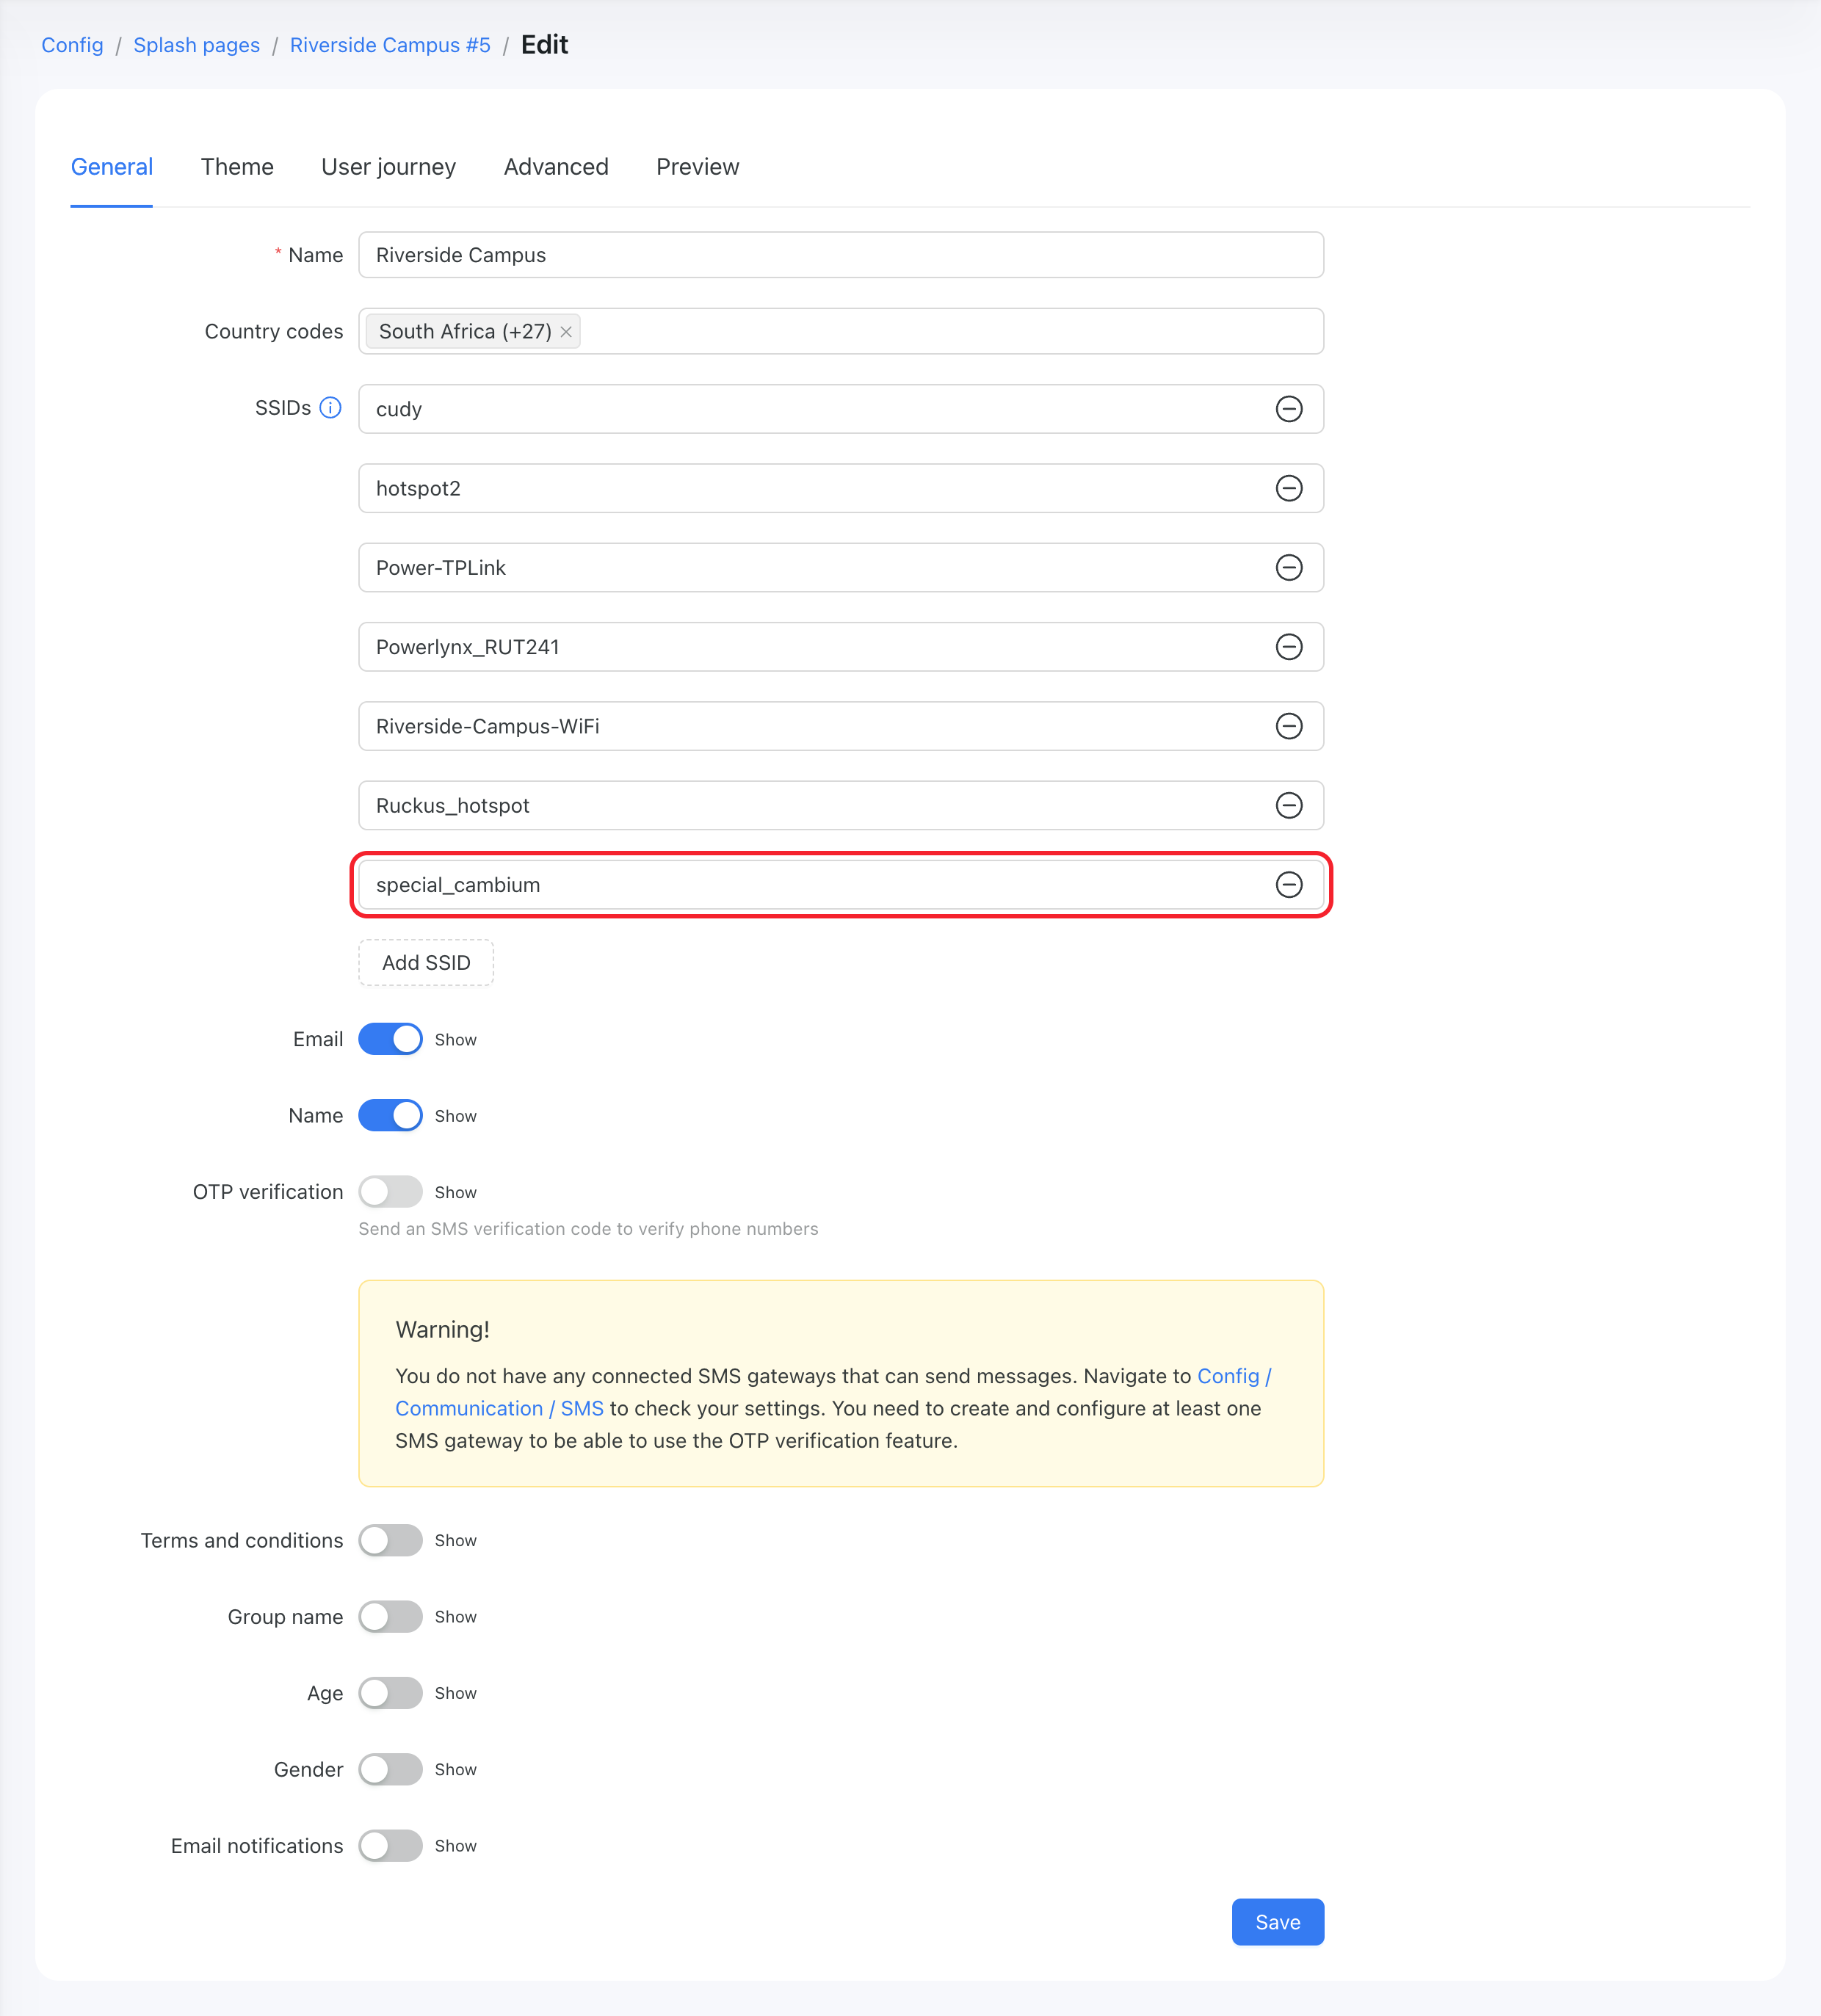Enable the OTP verification toggle

point(390,1192)
